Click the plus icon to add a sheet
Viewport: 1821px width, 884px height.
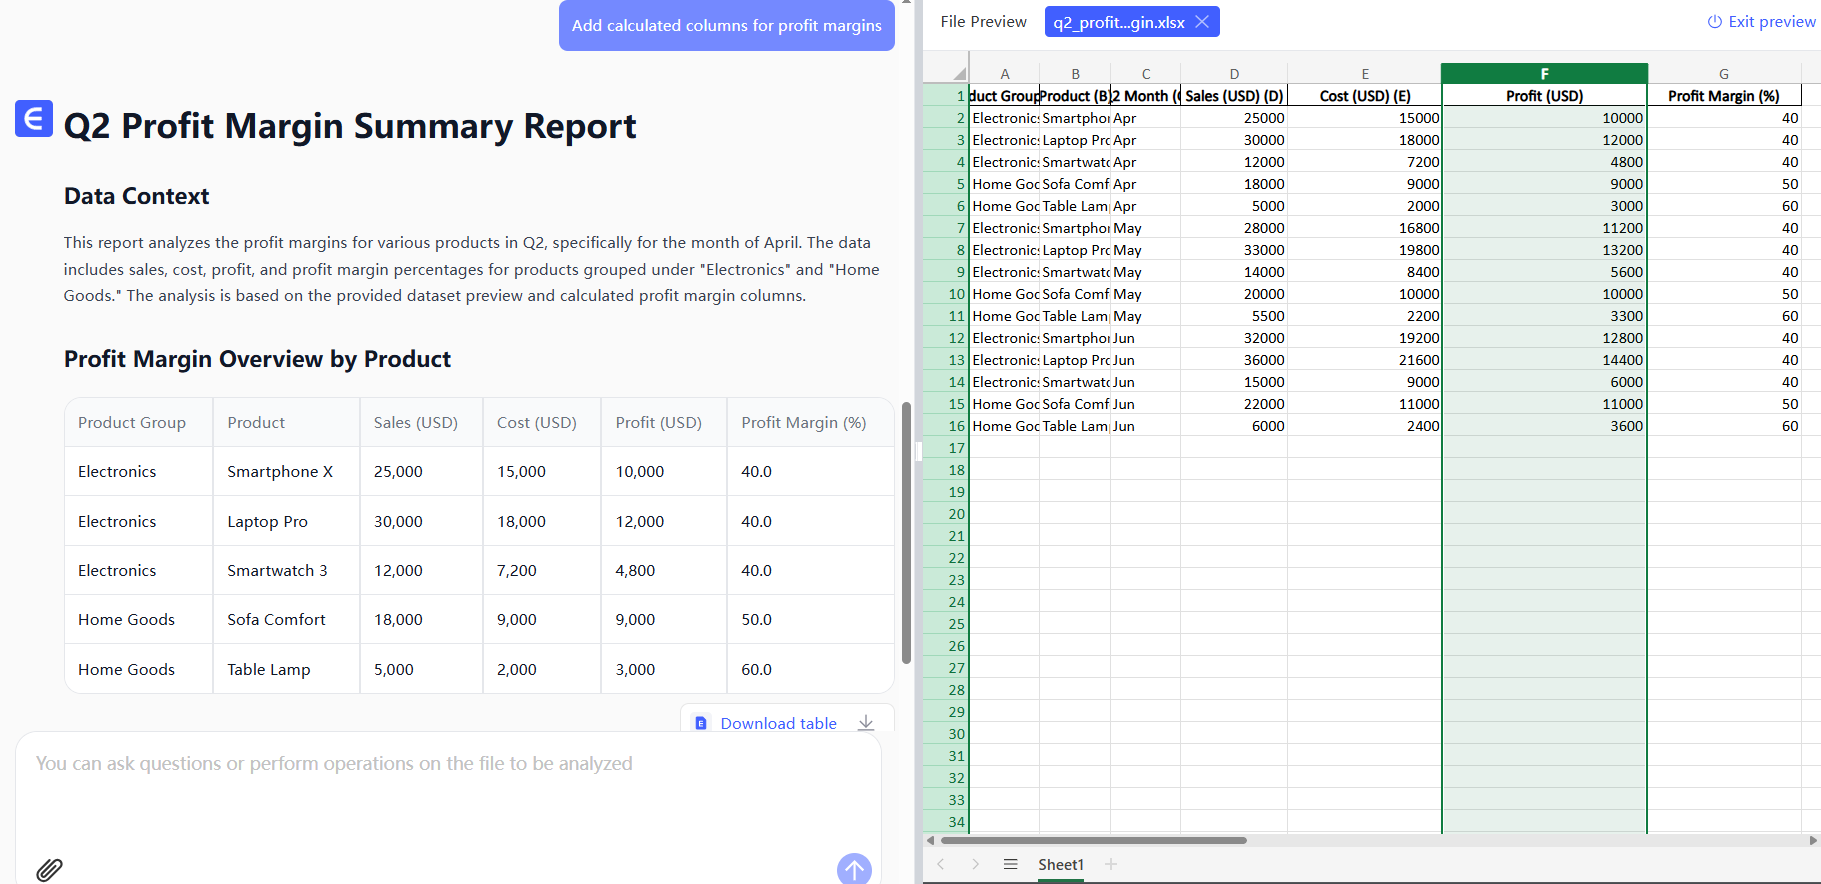pyautogui.click(x=1111, y=864)
